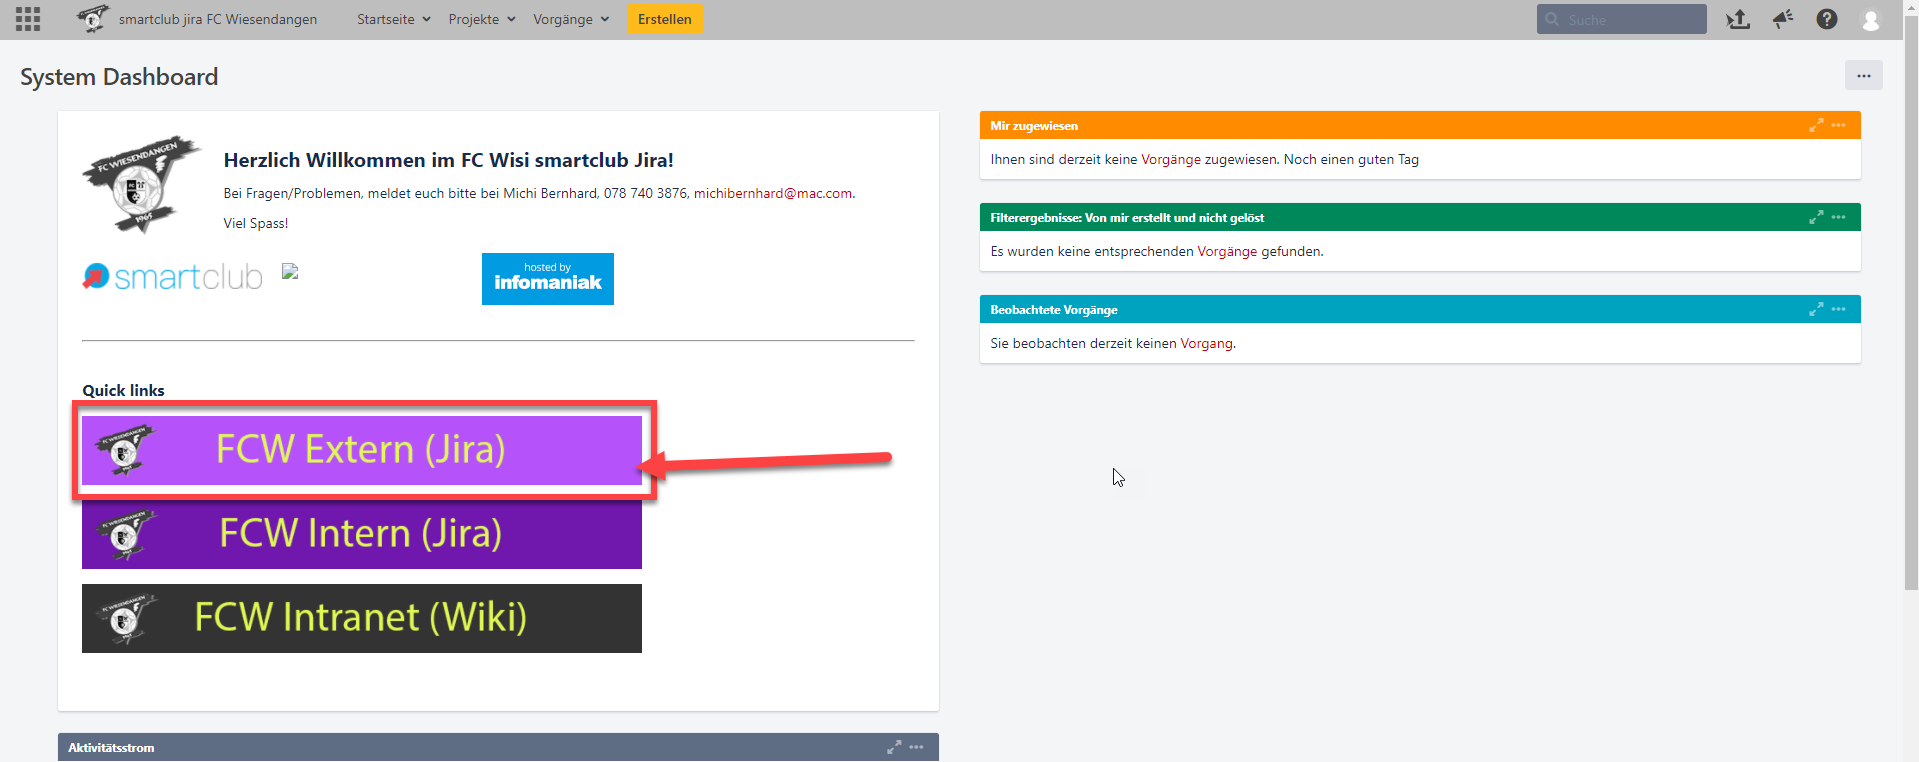1919x762 pixels.
Task: Expand the Vorgänge dropdown menu
Action: 571,19
